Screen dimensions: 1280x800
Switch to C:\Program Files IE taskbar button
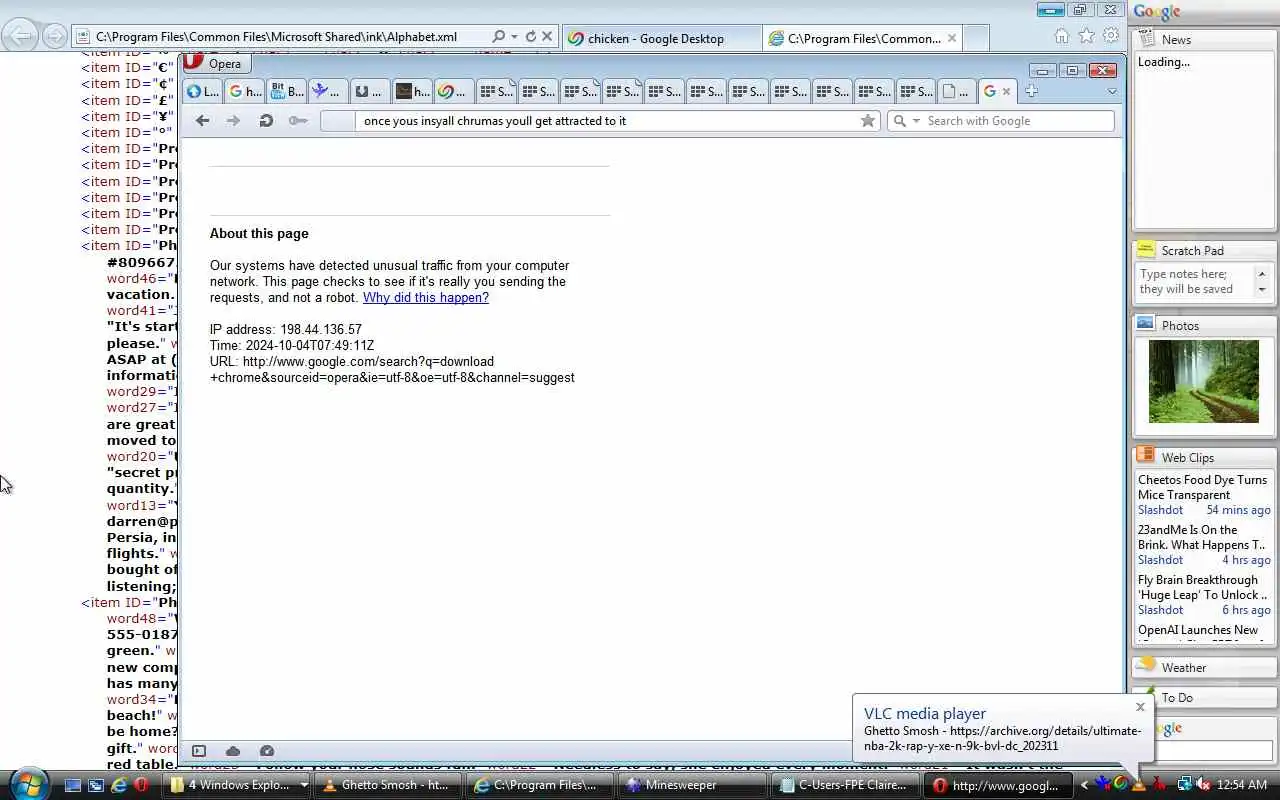coord(540,785)
